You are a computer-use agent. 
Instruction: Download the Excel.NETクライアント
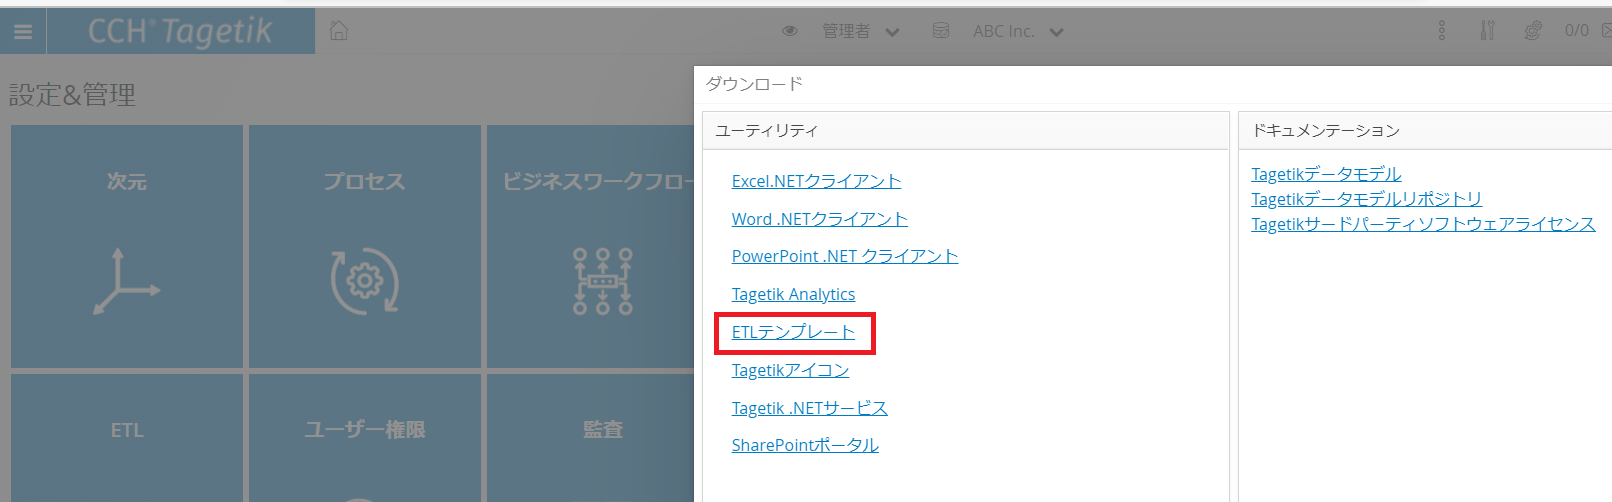[816, 181]
